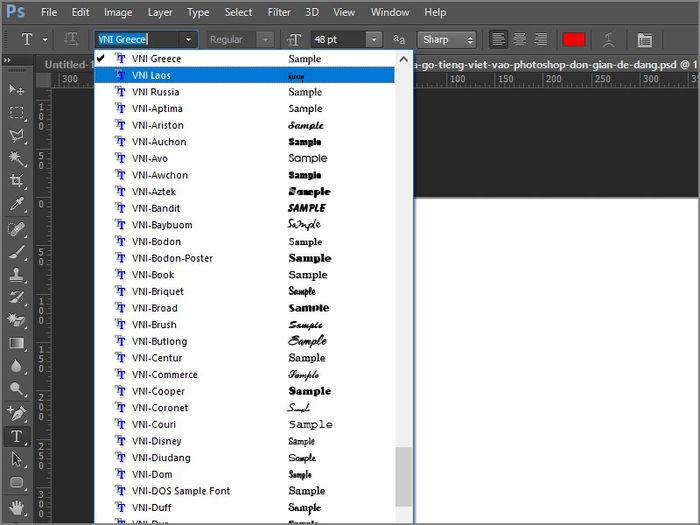Open the View menu

(x=344, y=12)
